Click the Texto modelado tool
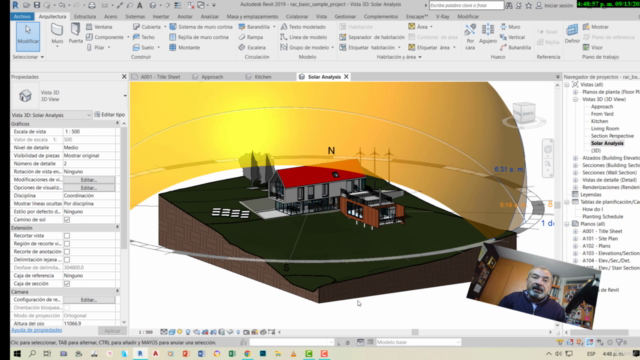The height and width of the screenshot is (360, 640). click(x=303, y=27)
